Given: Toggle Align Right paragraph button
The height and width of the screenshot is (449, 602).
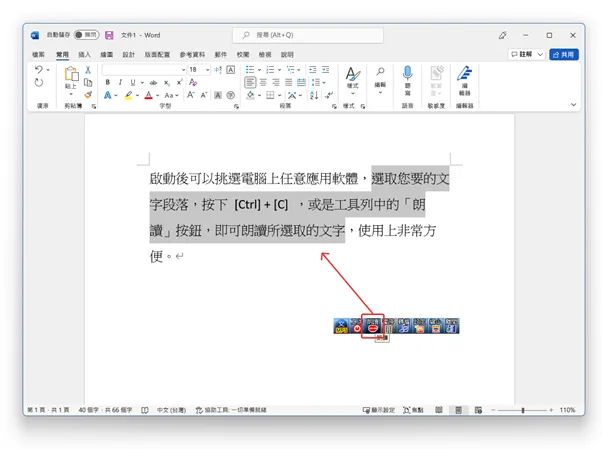Looking at the screenshot, I should (x=276, y=82).
